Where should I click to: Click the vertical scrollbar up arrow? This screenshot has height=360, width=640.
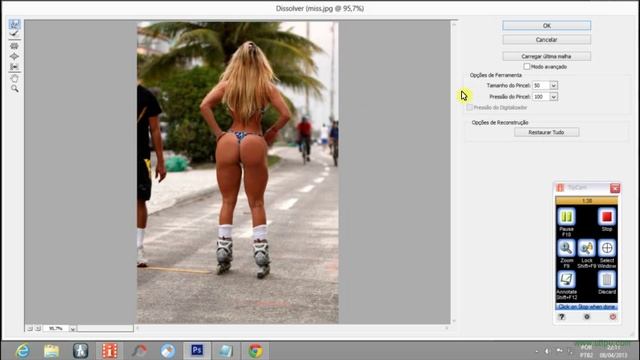tap(453, 24)
